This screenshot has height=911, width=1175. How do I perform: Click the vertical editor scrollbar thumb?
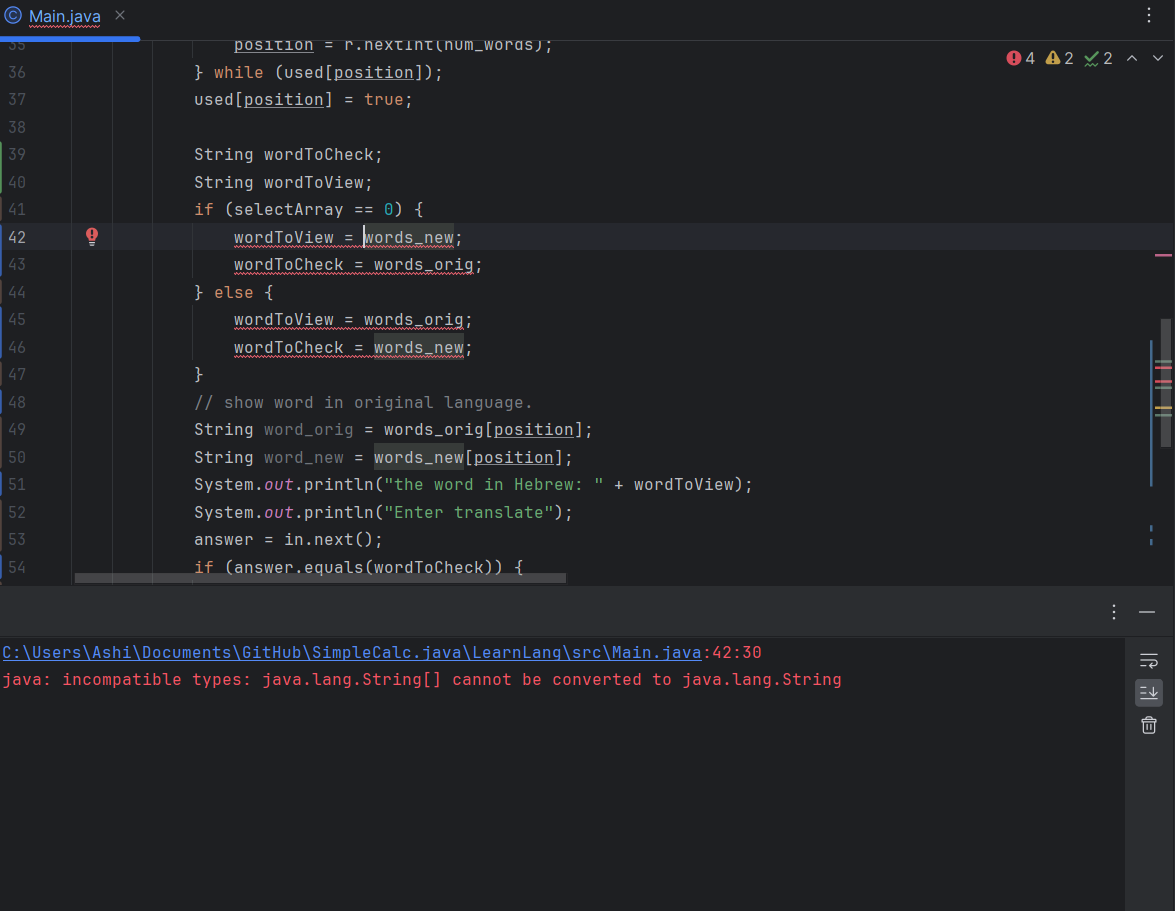[x=1166, y=382]
